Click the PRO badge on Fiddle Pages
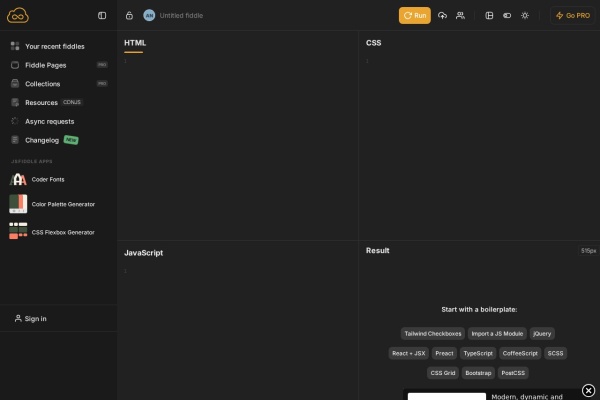Viewport: 600px width, 400px height. pyautogui.click(x=102, y=65)
